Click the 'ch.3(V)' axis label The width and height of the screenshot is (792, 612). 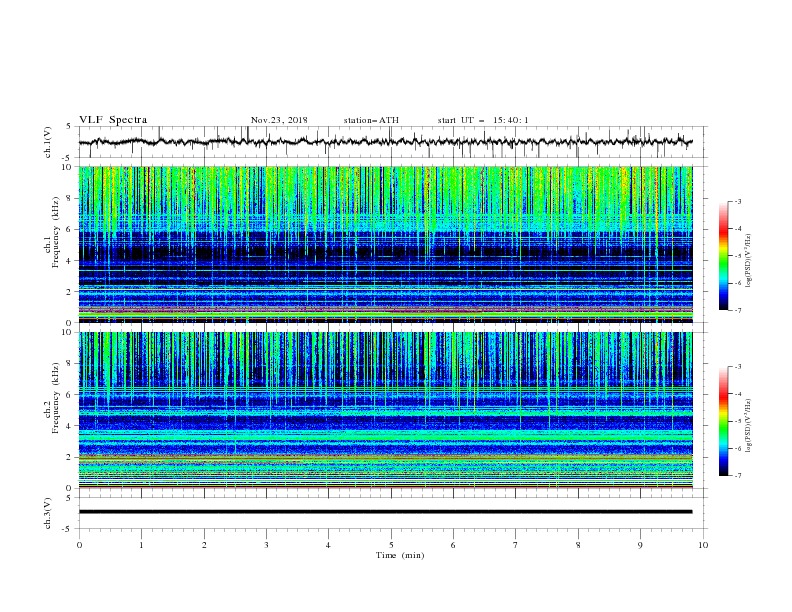pyautogui.click(x=48, y=513)
